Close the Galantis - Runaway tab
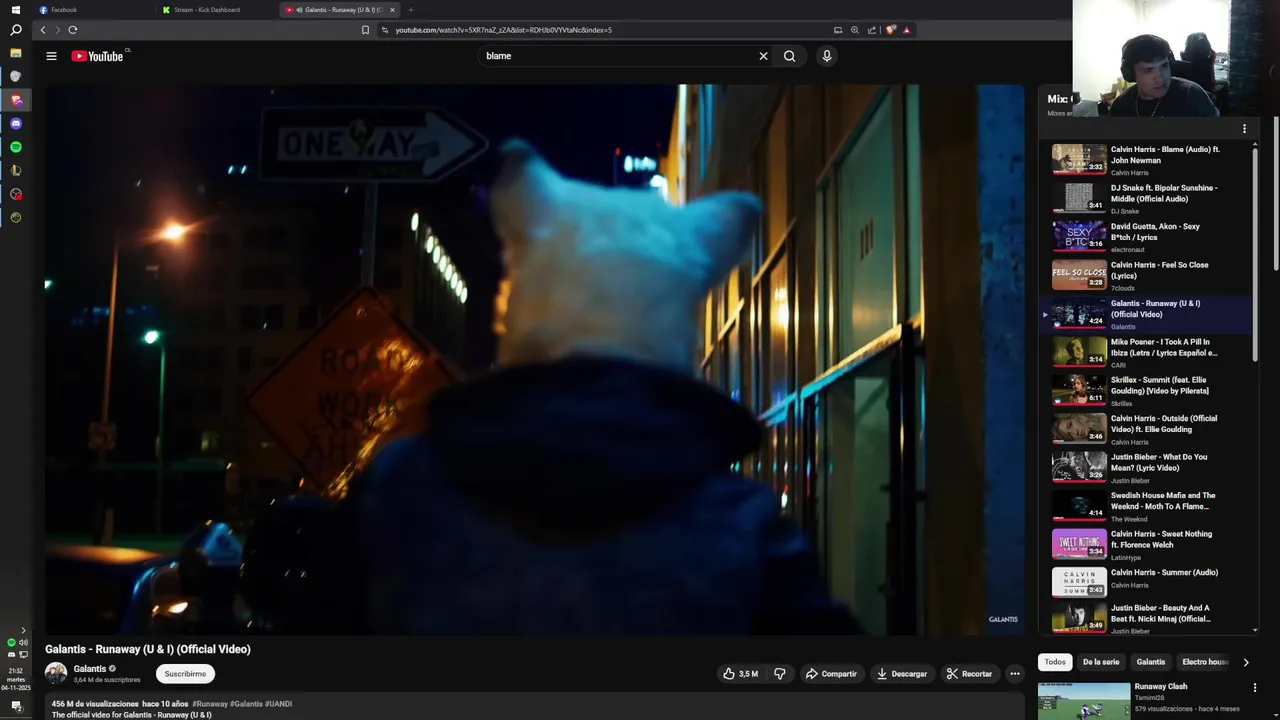Image resolution: width=1280 pixels, height=720 pixels. point(392,10)
